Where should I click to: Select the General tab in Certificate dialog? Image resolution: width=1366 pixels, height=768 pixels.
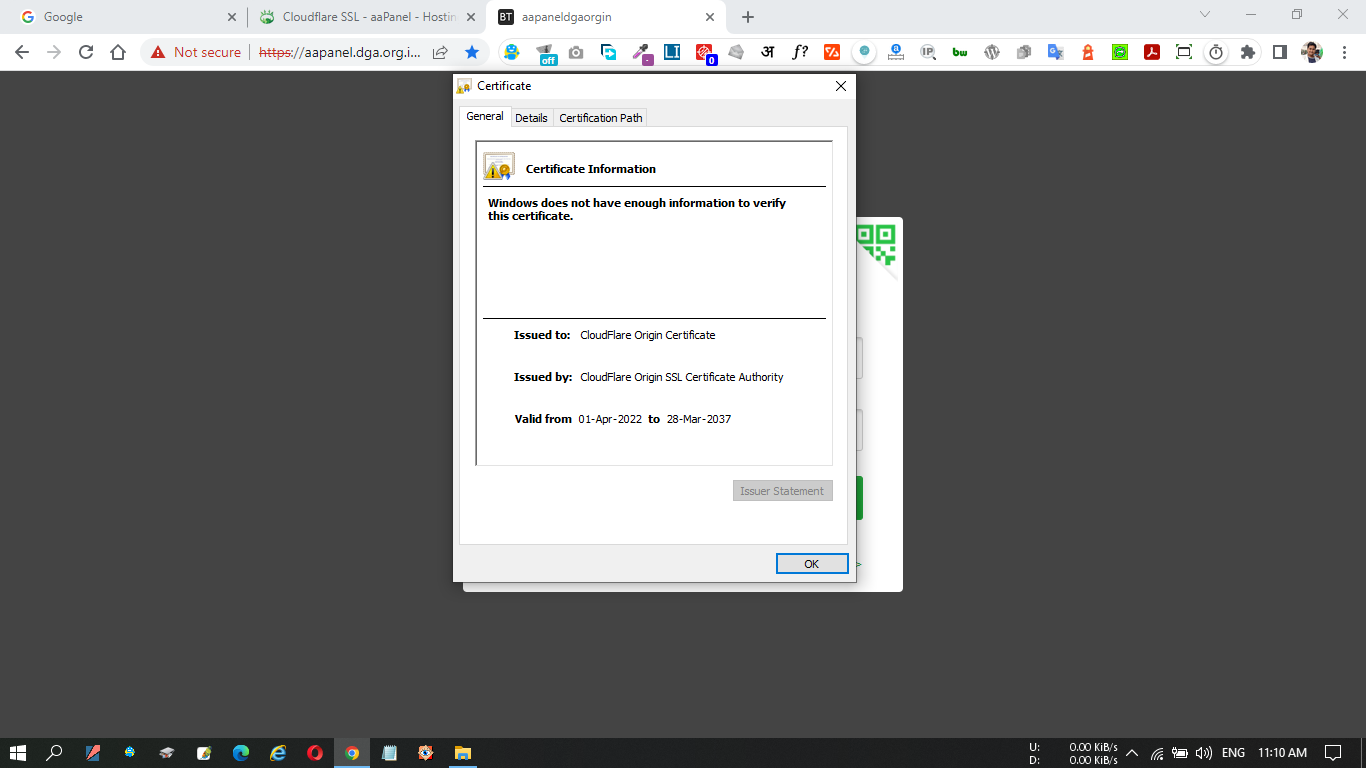[485, 116]
